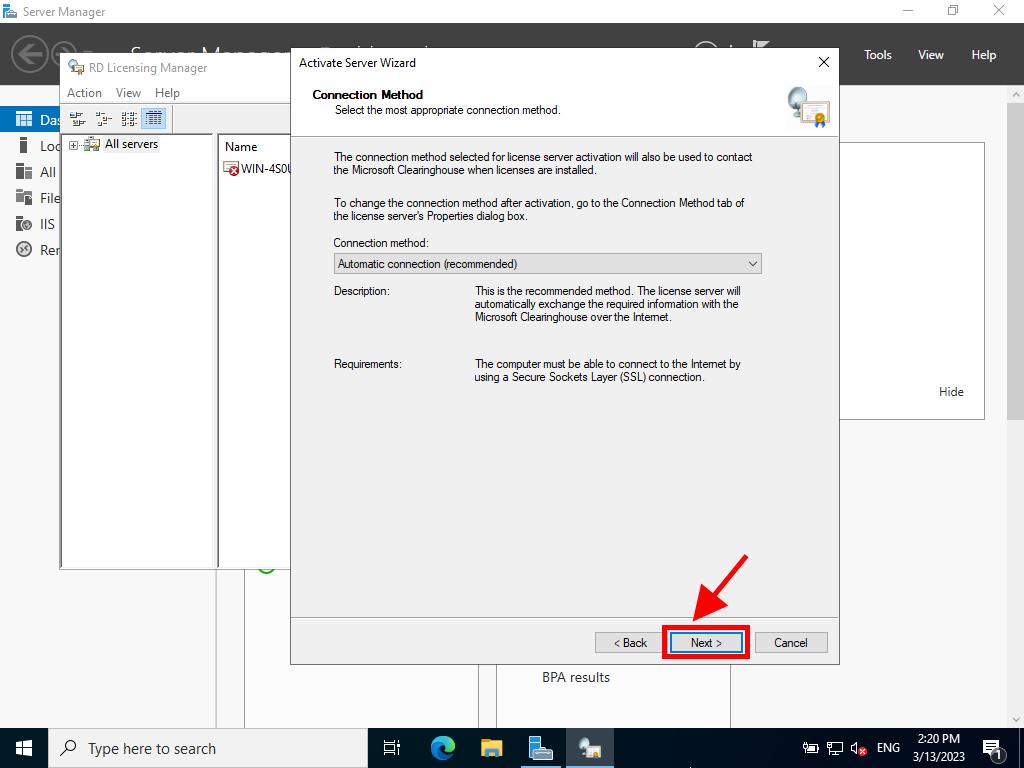Open the Tools menu in Server Manager
Screen dimensions: 1024x768
point(877,55)
